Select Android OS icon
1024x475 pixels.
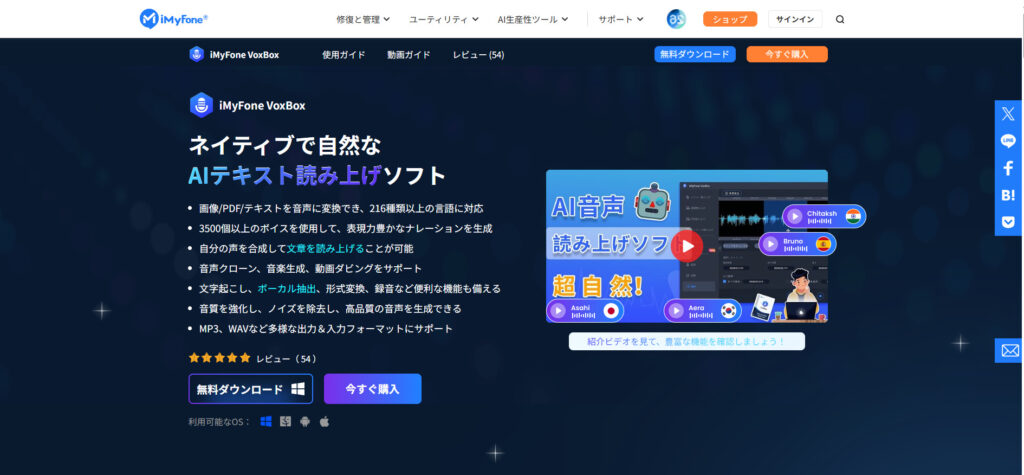point(304,421)
